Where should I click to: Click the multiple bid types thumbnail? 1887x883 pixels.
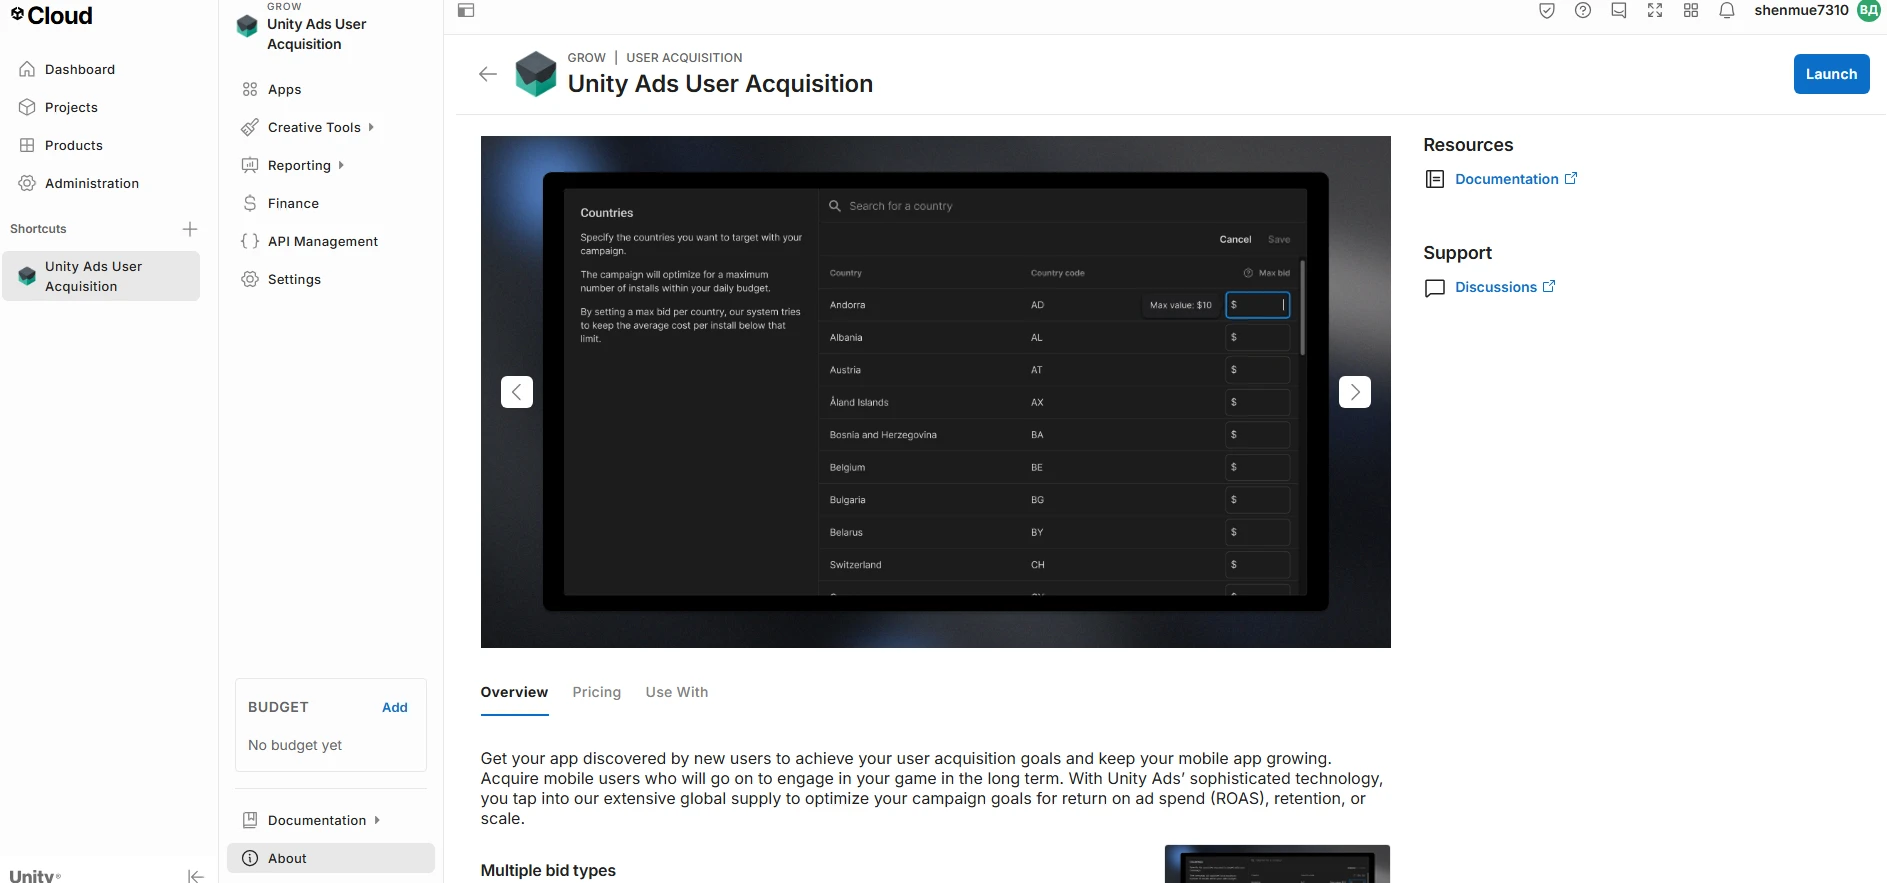pos(1277,864)
